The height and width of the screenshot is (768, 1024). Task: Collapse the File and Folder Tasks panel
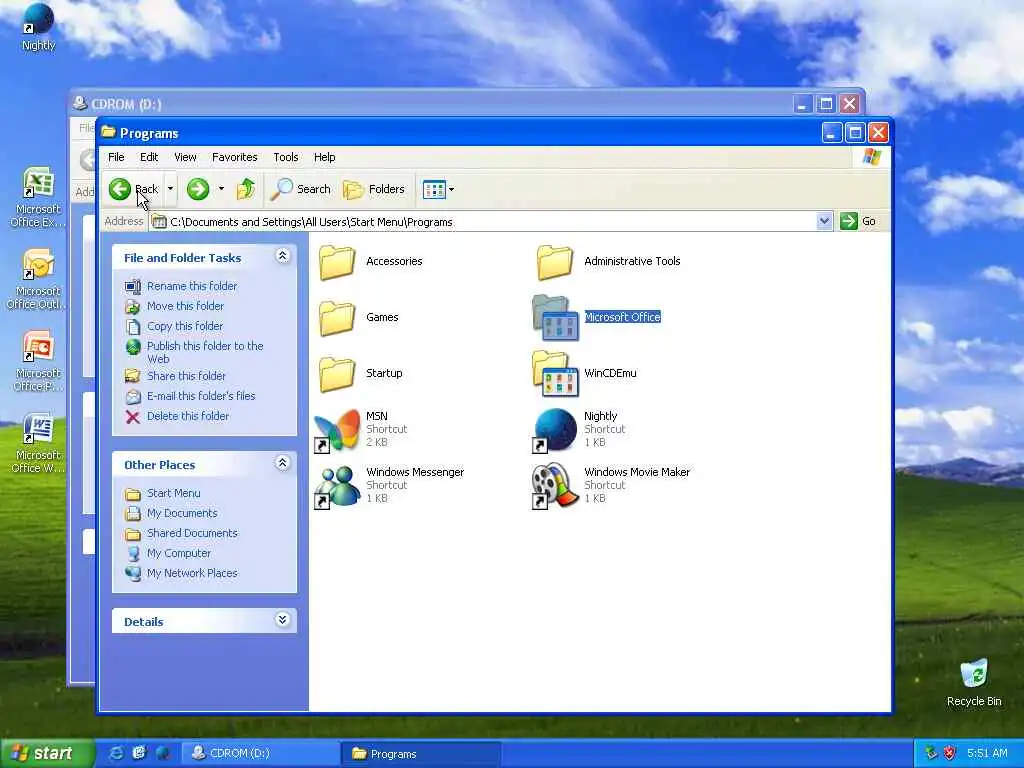click(282, 256)
